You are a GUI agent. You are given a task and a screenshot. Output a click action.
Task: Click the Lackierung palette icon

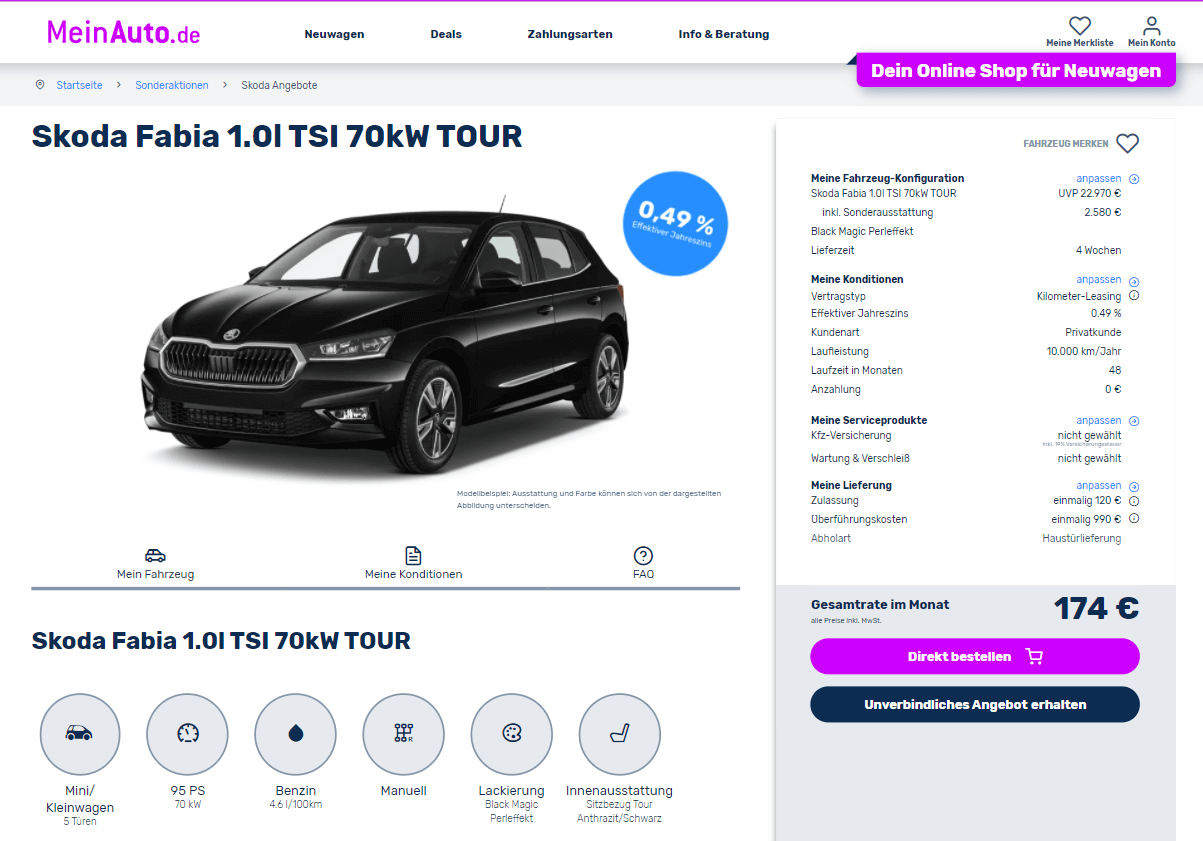coord(511,734)
